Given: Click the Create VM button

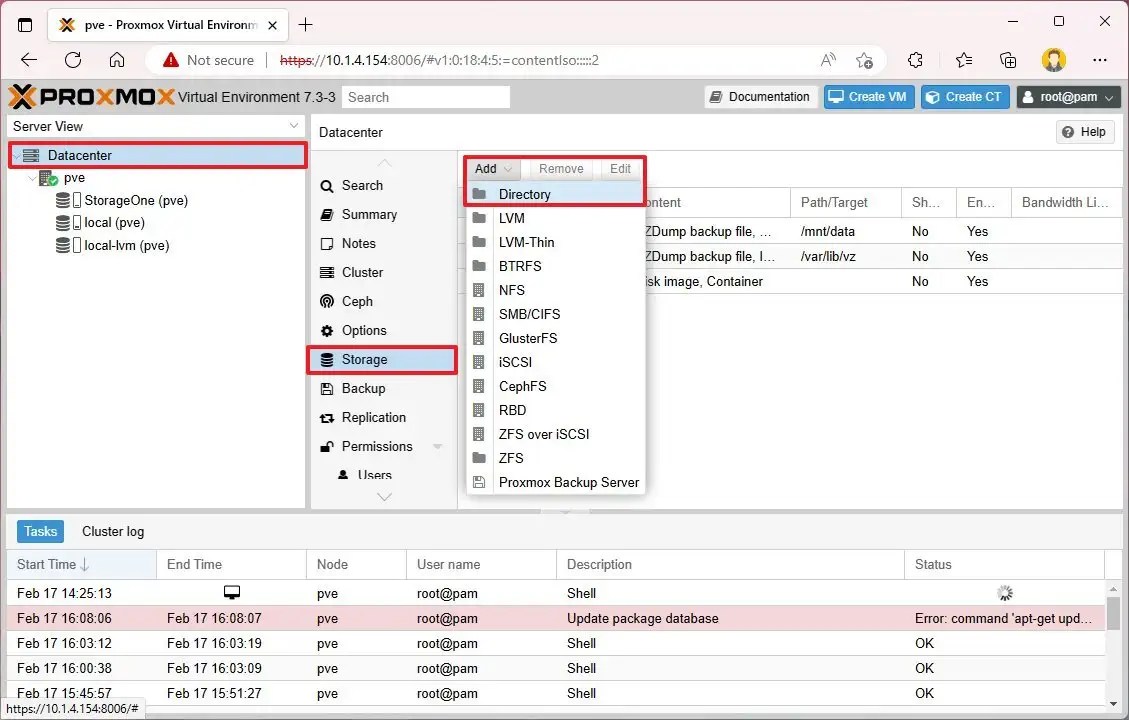Looking at the screenshot, I should pyautogui.click(x=868, y=96).
